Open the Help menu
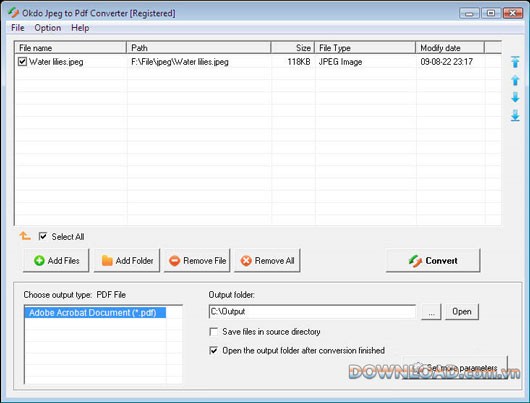Image resolution: width=530 pixels, height=403 pixels. (x=80, y=28)
